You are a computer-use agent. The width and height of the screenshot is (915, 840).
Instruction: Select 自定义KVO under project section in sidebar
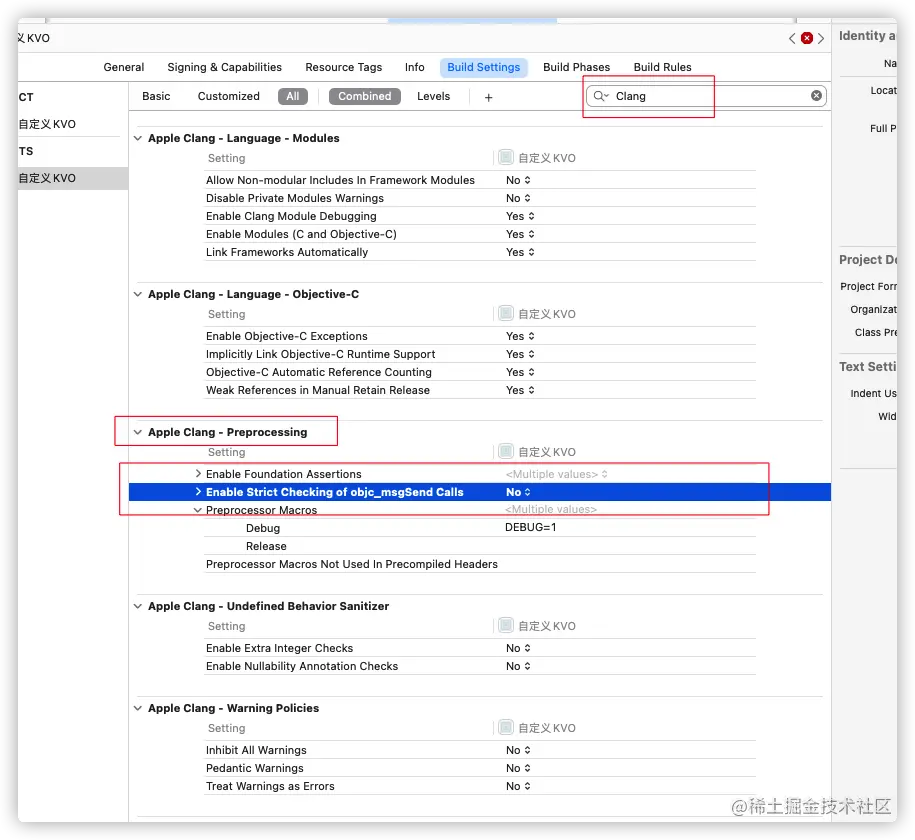[x=47, y=124]
